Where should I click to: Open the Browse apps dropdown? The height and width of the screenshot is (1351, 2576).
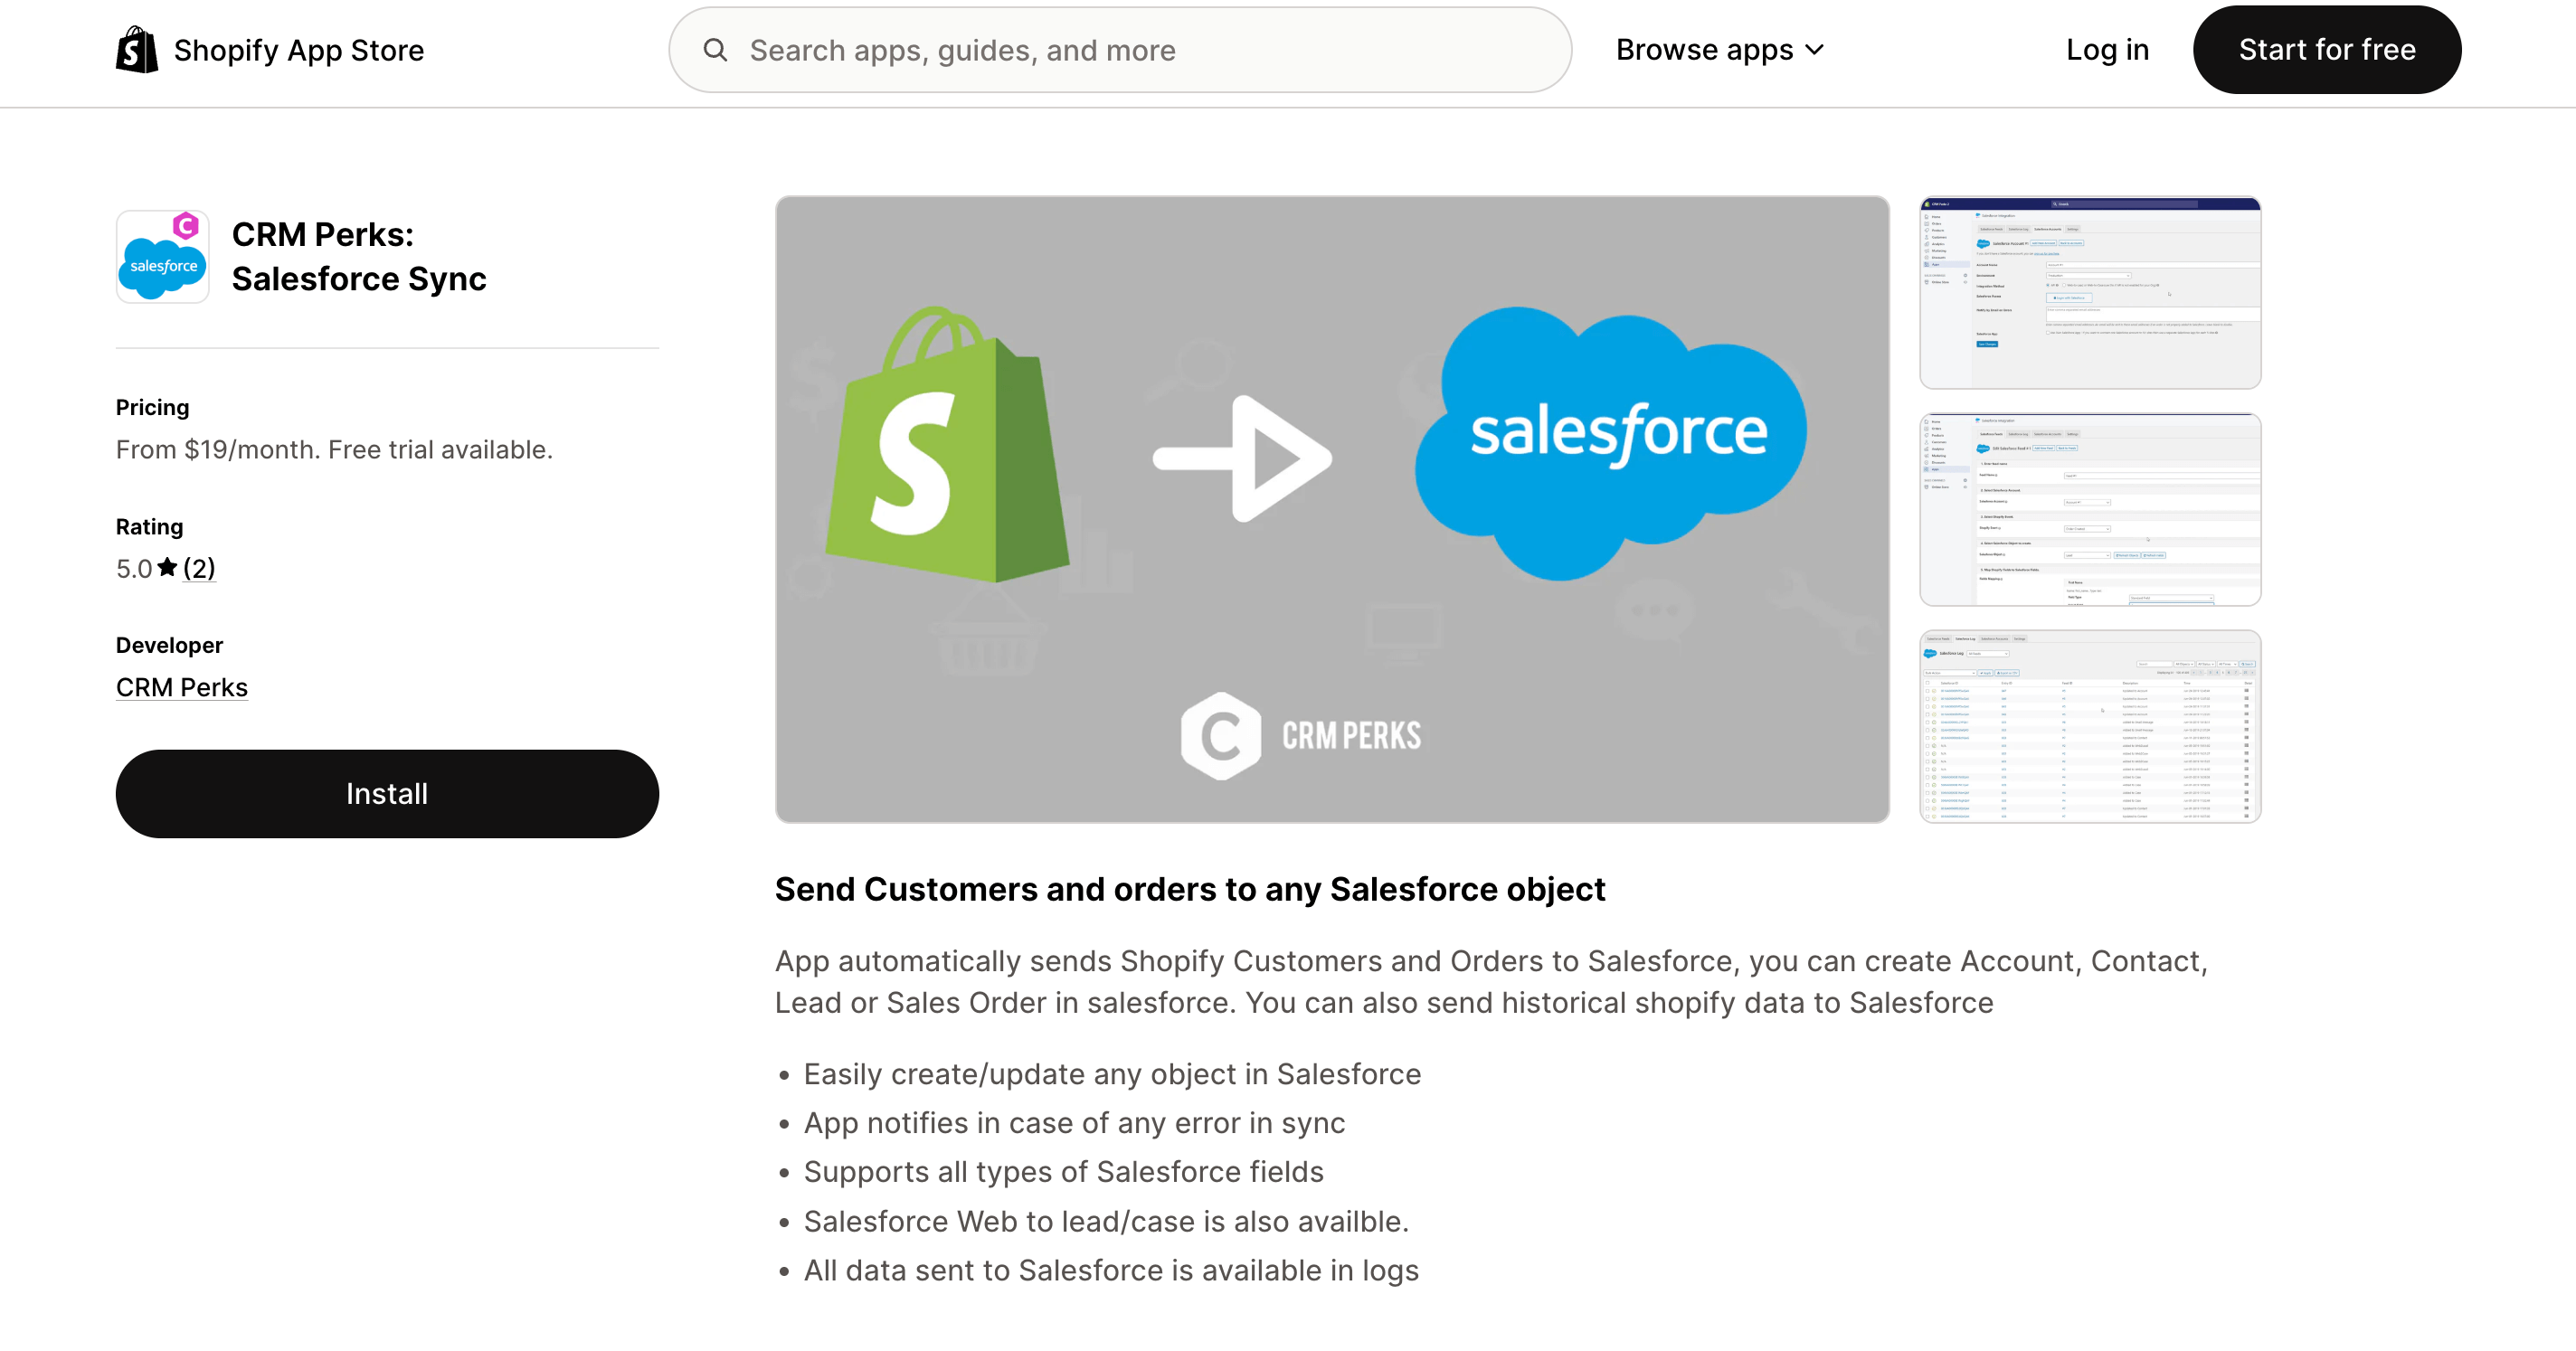click(x=1705, y=49)
